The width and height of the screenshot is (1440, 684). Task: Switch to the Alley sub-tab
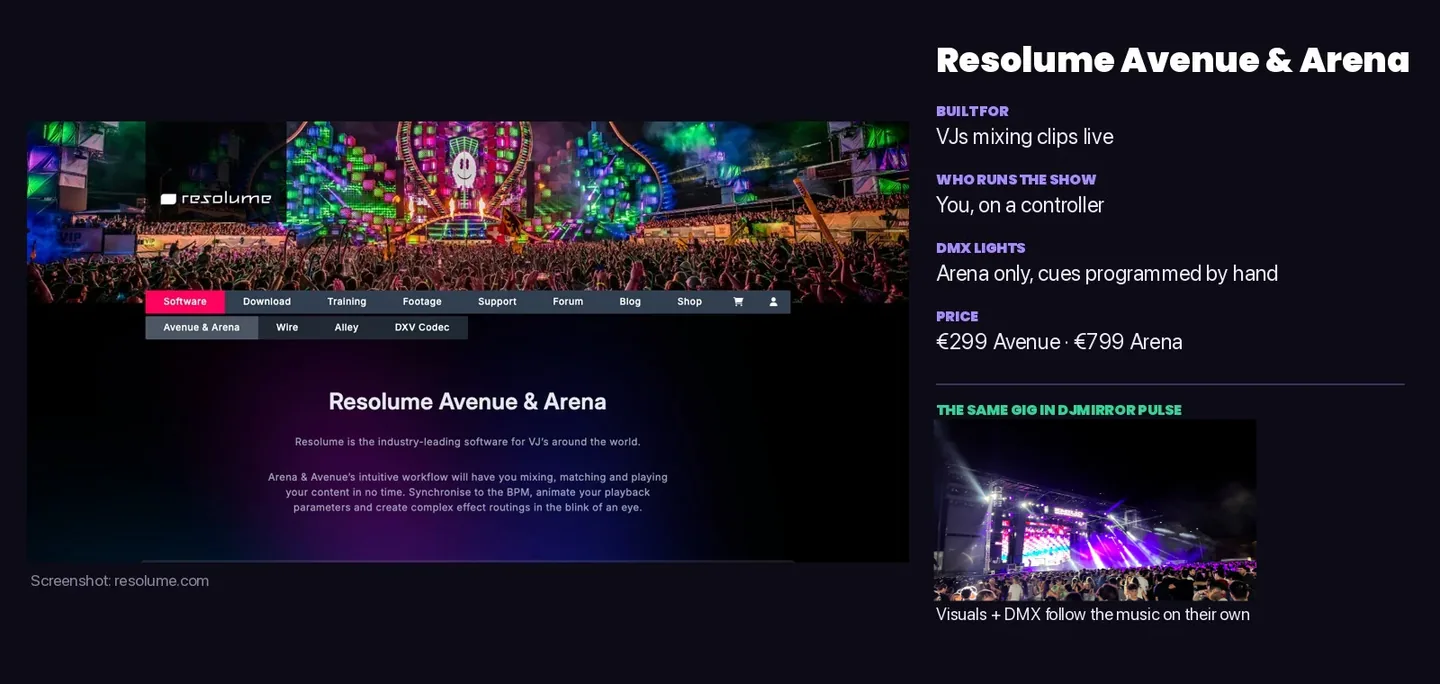(346, 327)
